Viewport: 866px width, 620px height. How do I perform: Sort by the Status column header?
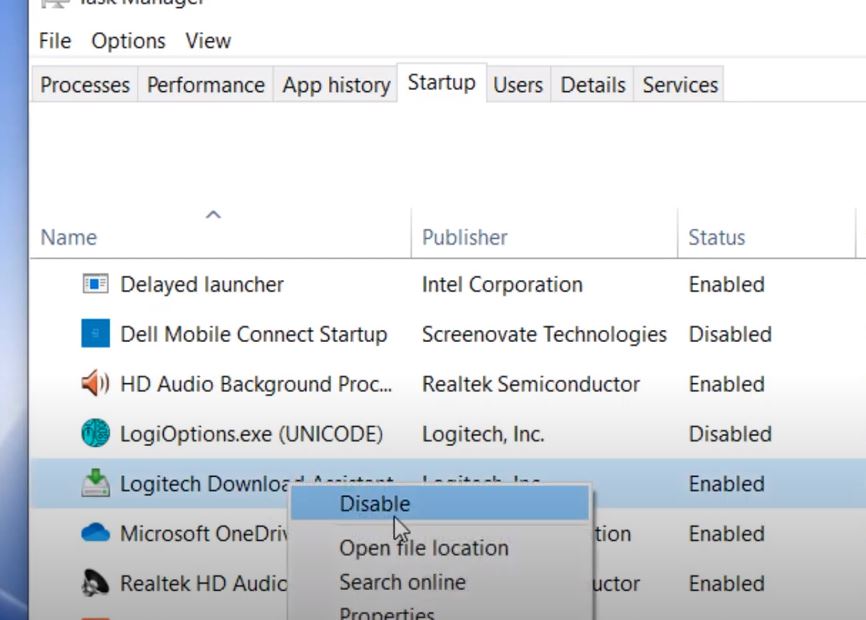point(716,237)
